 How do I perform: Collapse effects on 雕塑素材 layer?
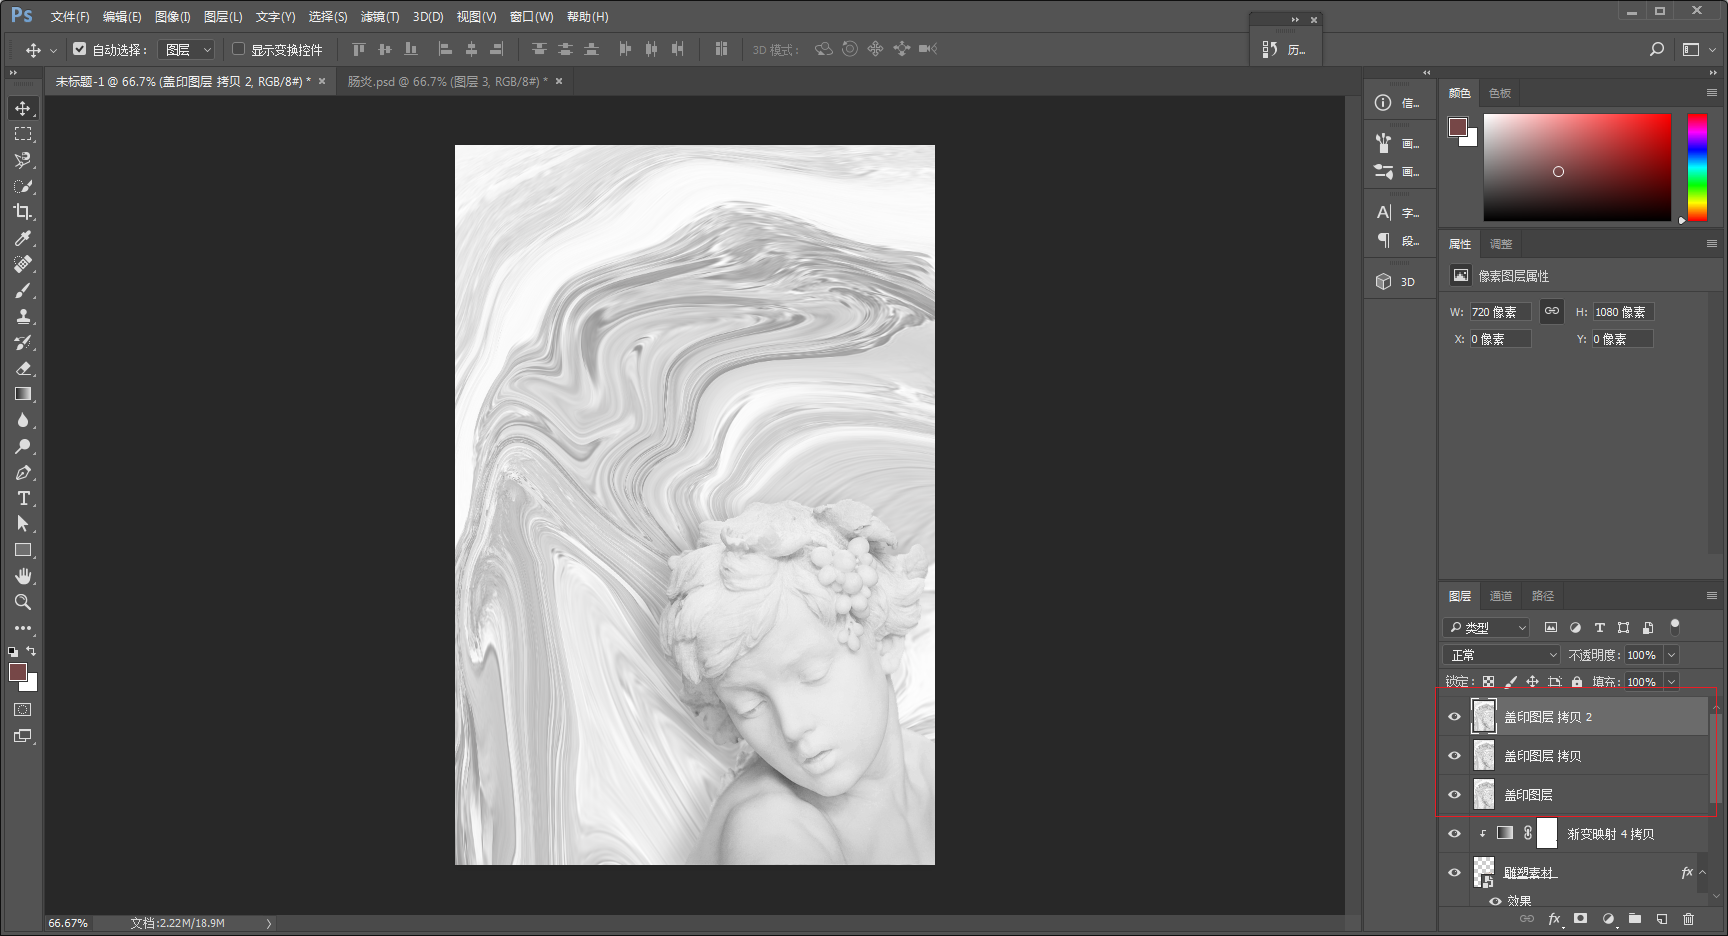(x=1703, y=873)
